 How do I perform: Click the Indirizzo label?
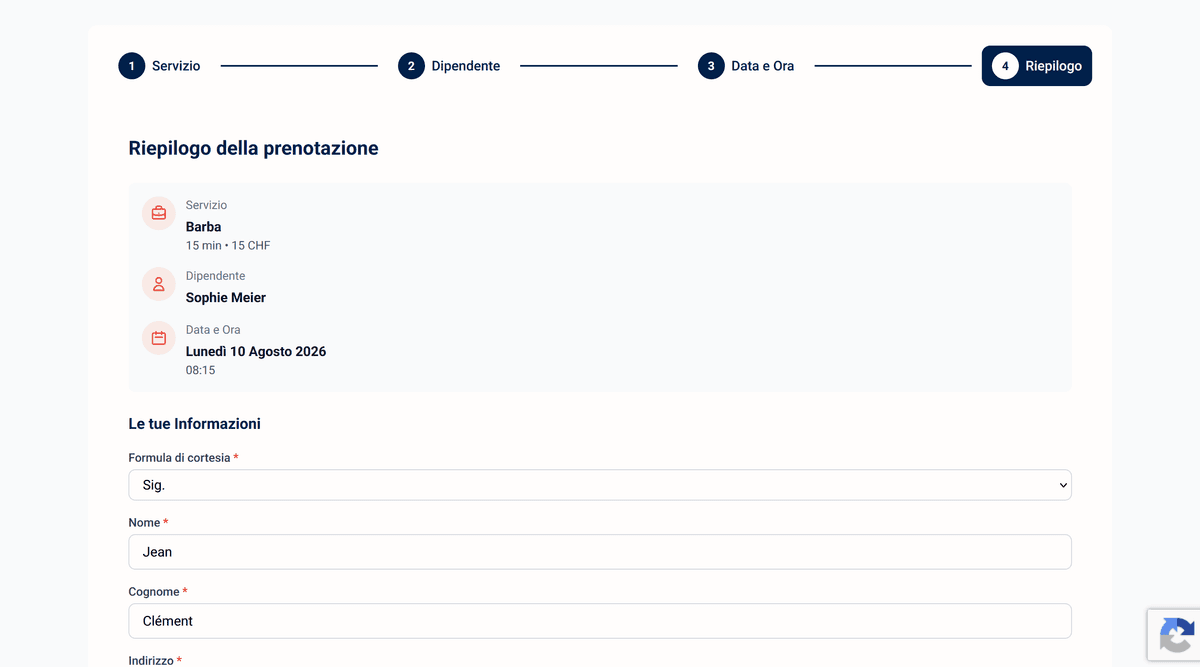click(153, 661)
